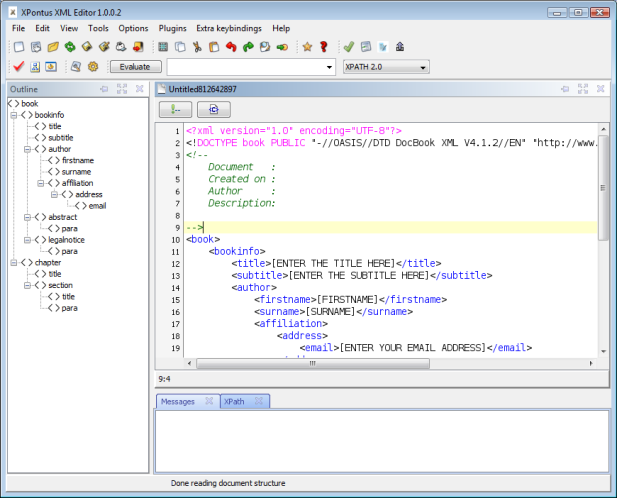This screenshot has width=617, height=498.
Task: Collapse the bookinfo node in Outline
Action: pyautogui.click(x=15, y=115)
